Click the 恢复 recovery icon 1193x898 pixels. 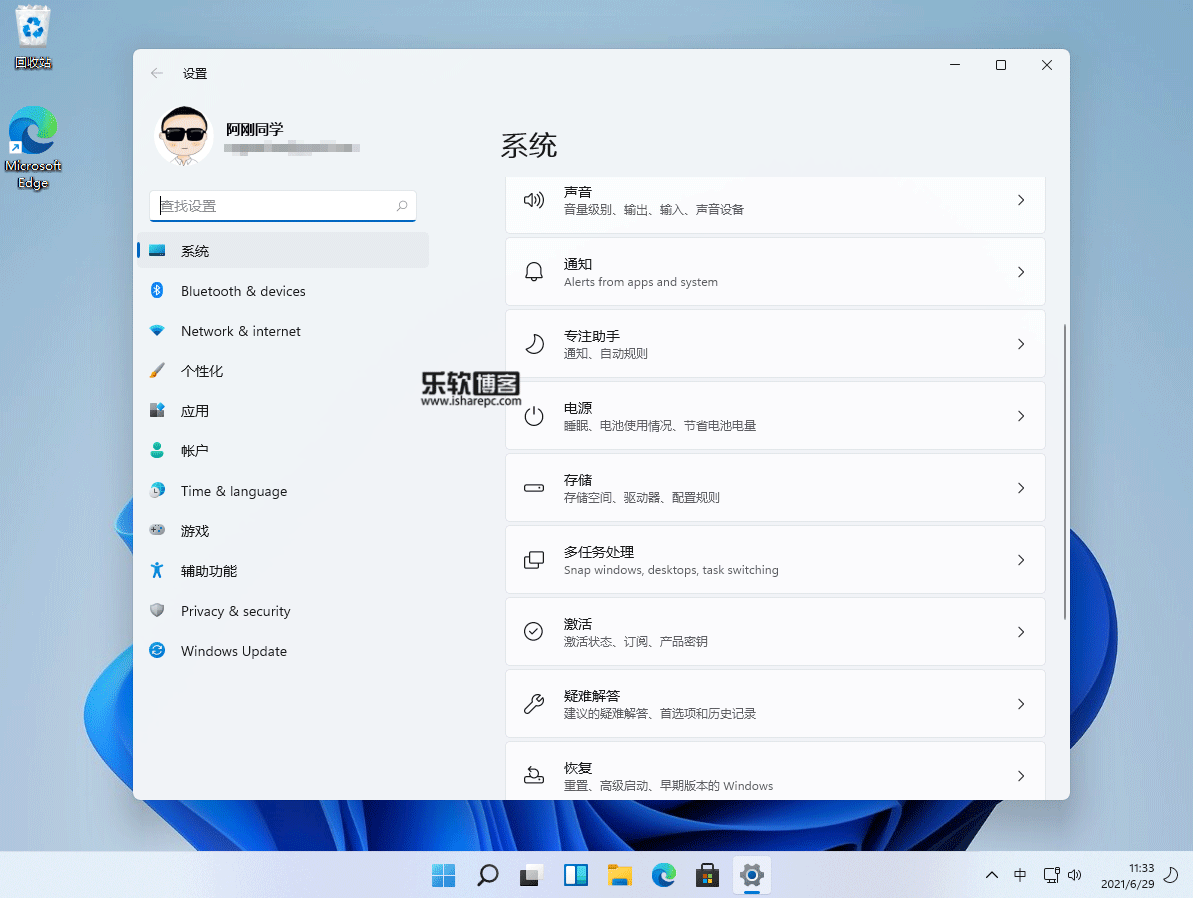(533, 774)
